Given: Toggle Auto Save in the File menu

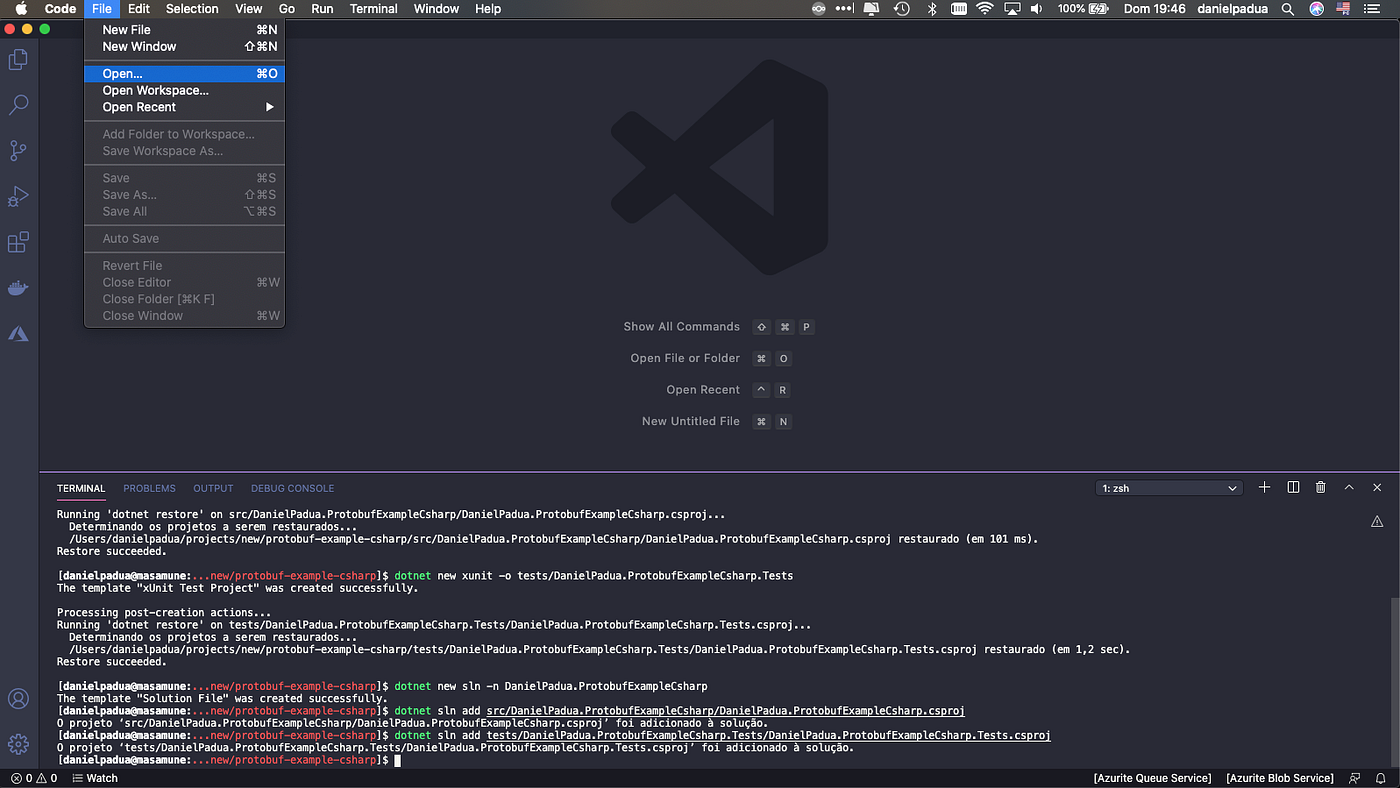Looking at the screenshot, I should point(132,238).
